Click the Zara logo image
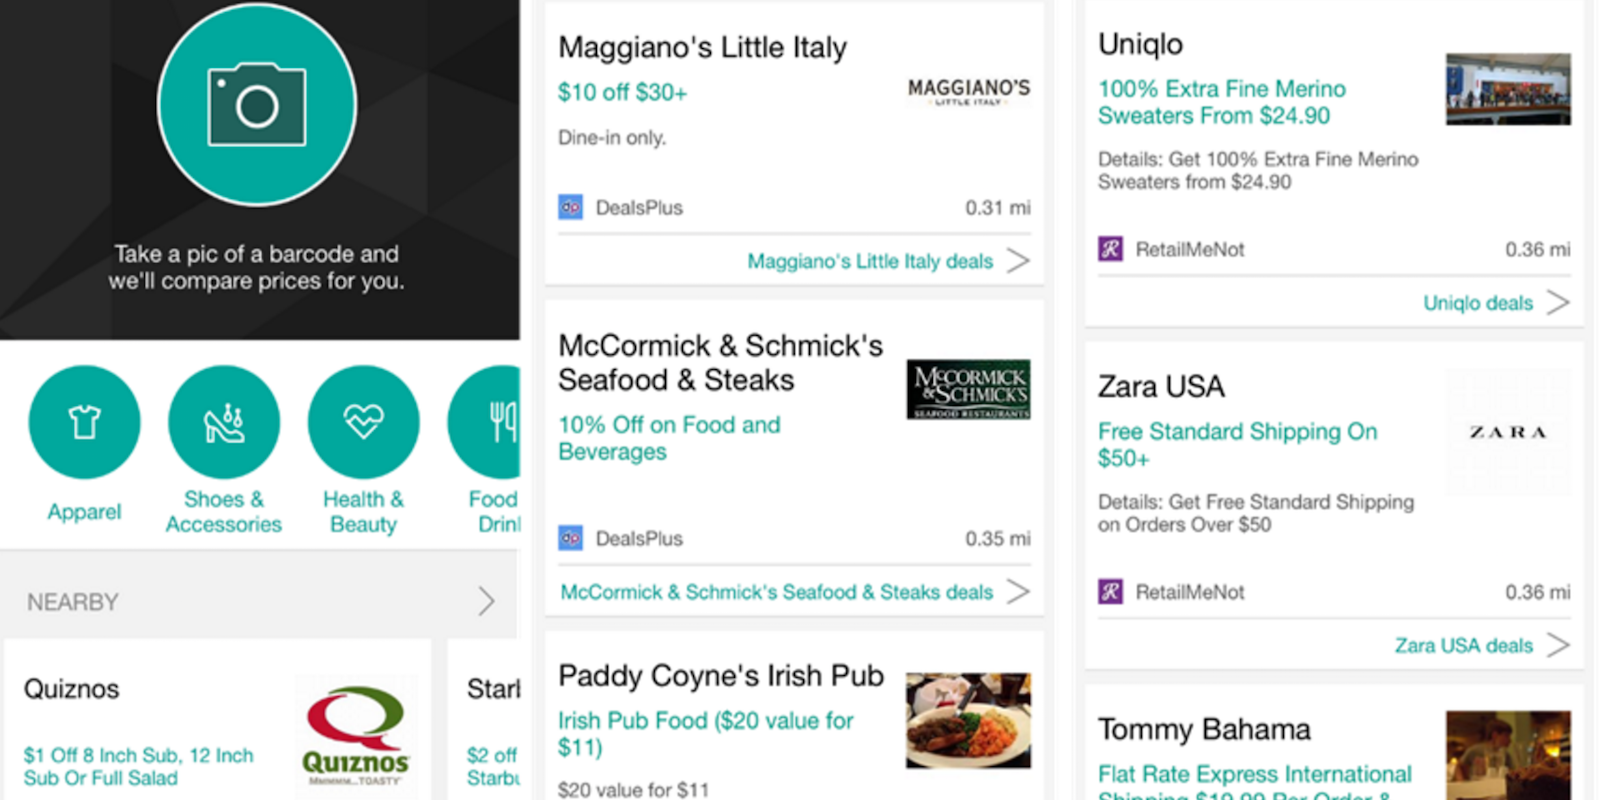Viewport: 1600px width, 800px height. [x=1508, y=433]
